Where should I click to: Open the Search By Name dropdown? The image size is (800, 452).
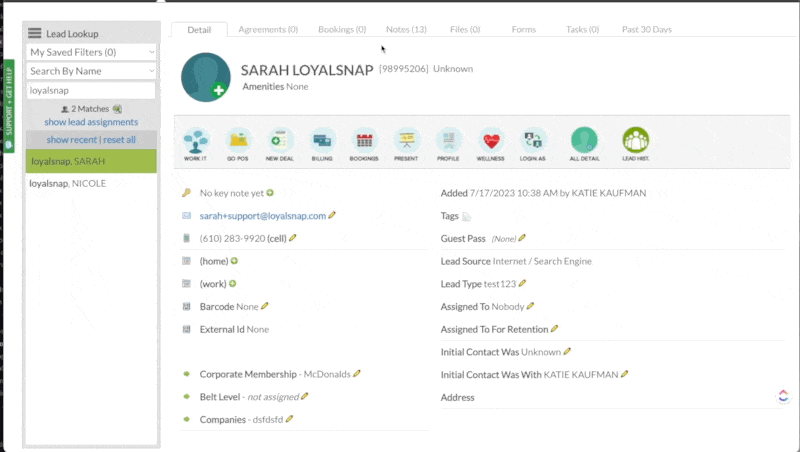pos(92,71)
